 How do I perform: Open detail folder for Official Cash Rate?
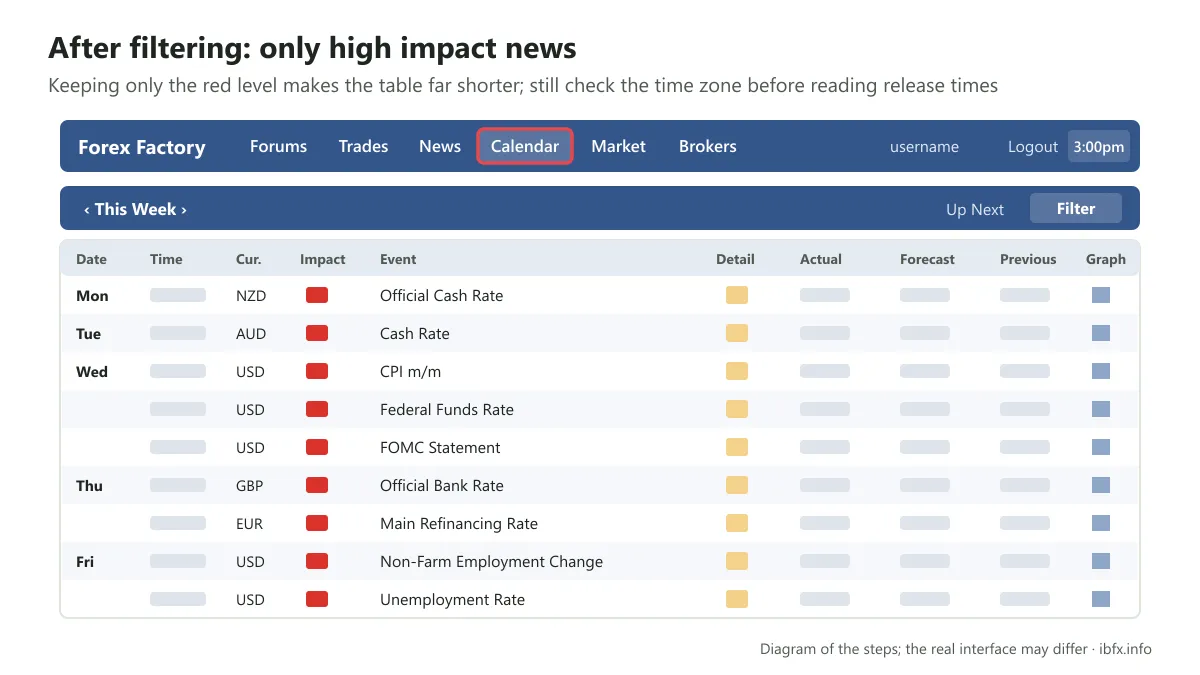tap(737, 295)
